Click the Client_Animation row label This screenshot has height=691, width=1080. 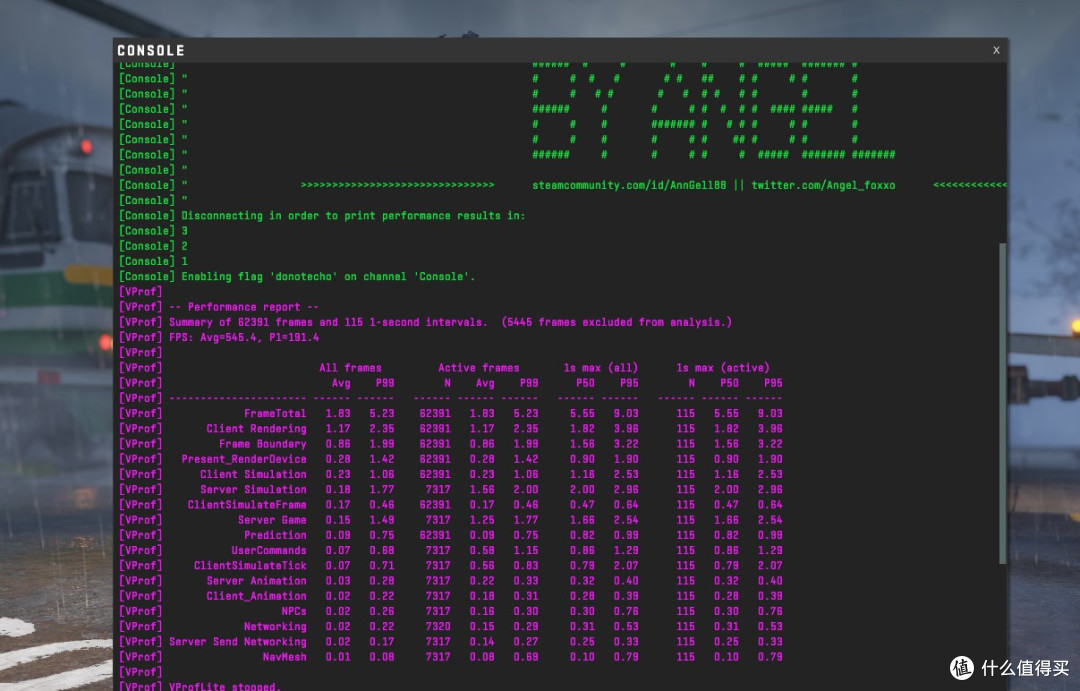tap(256, 596)
